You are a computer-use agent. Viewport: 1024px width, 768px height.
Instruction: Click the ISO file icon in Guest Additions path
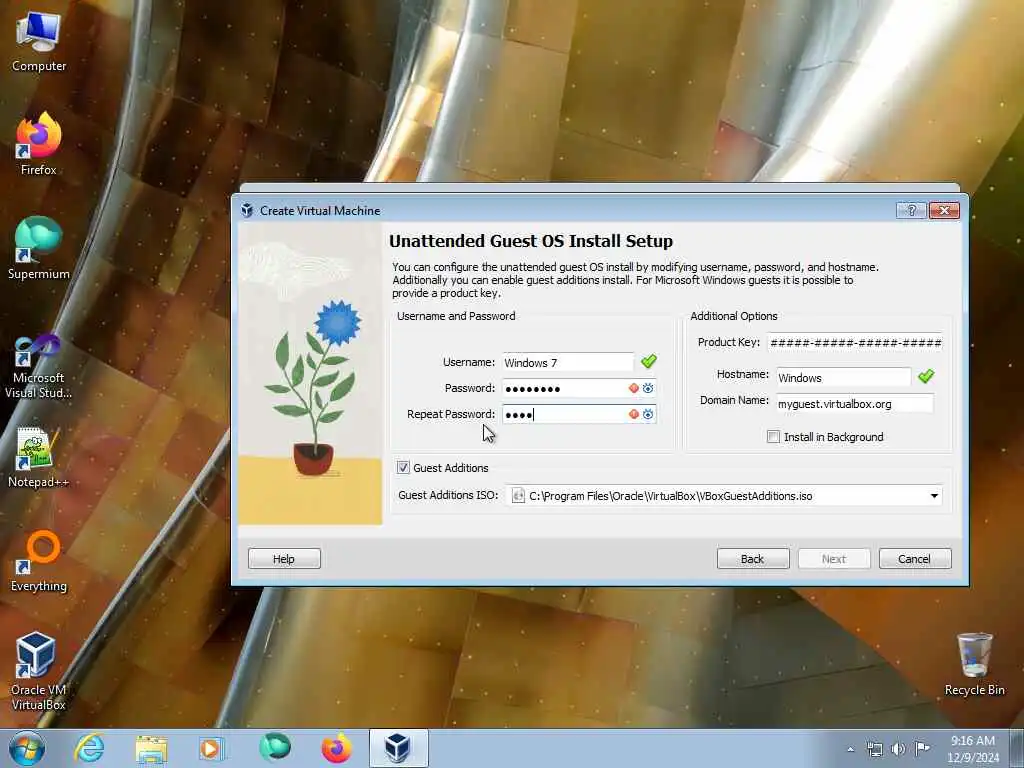518,496
